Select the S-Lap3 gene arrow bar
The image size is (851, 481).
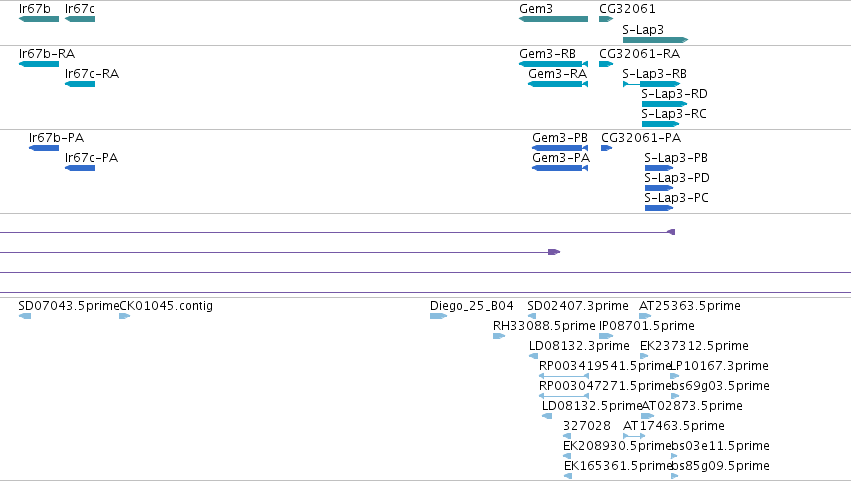coord(655,40)
